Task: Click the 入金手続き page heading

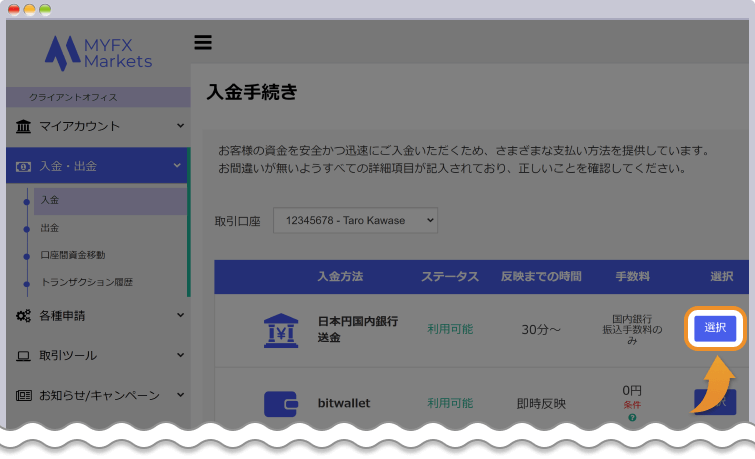Action: [252, 92]
